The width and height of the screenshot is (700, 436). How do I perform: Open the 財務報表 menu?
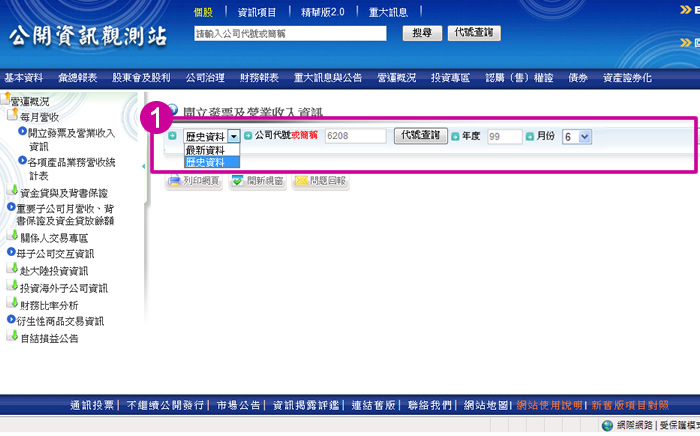259,77
